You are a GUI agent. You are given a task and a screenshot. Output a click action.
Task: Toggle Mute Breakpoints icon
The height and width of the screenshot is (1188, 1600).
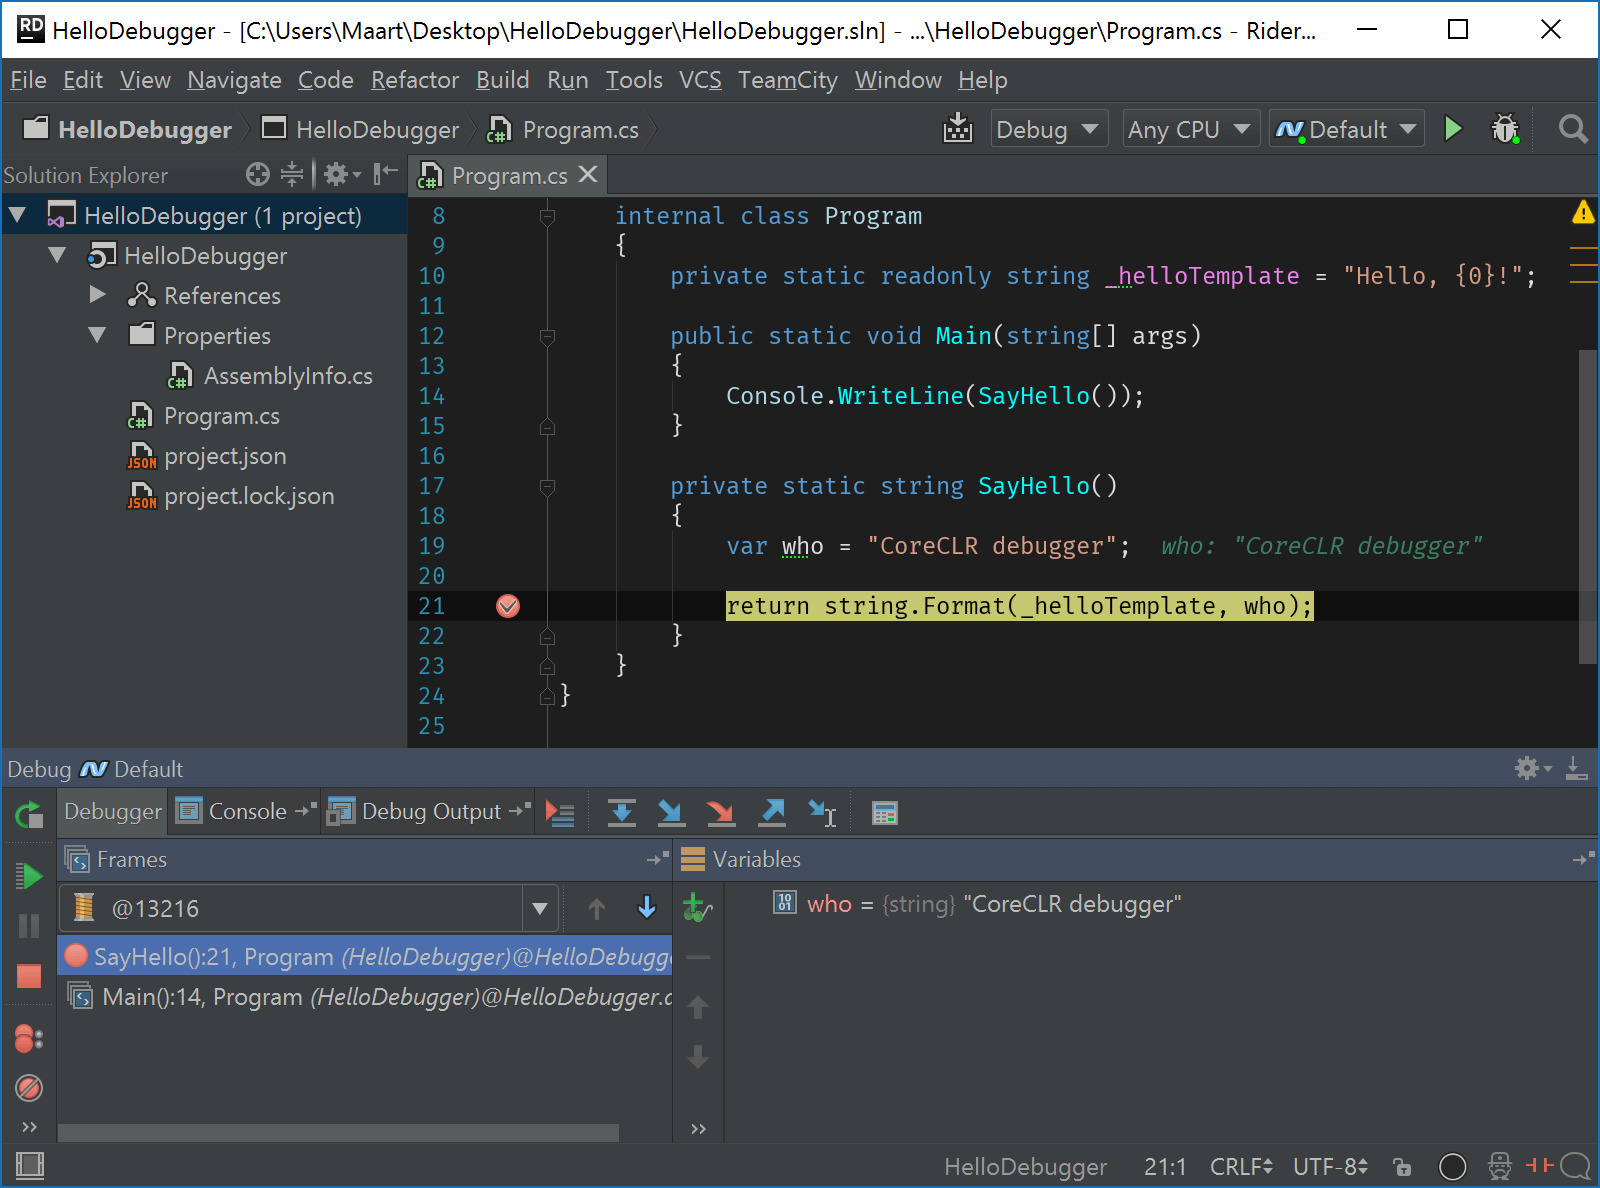pos(29,1087)
